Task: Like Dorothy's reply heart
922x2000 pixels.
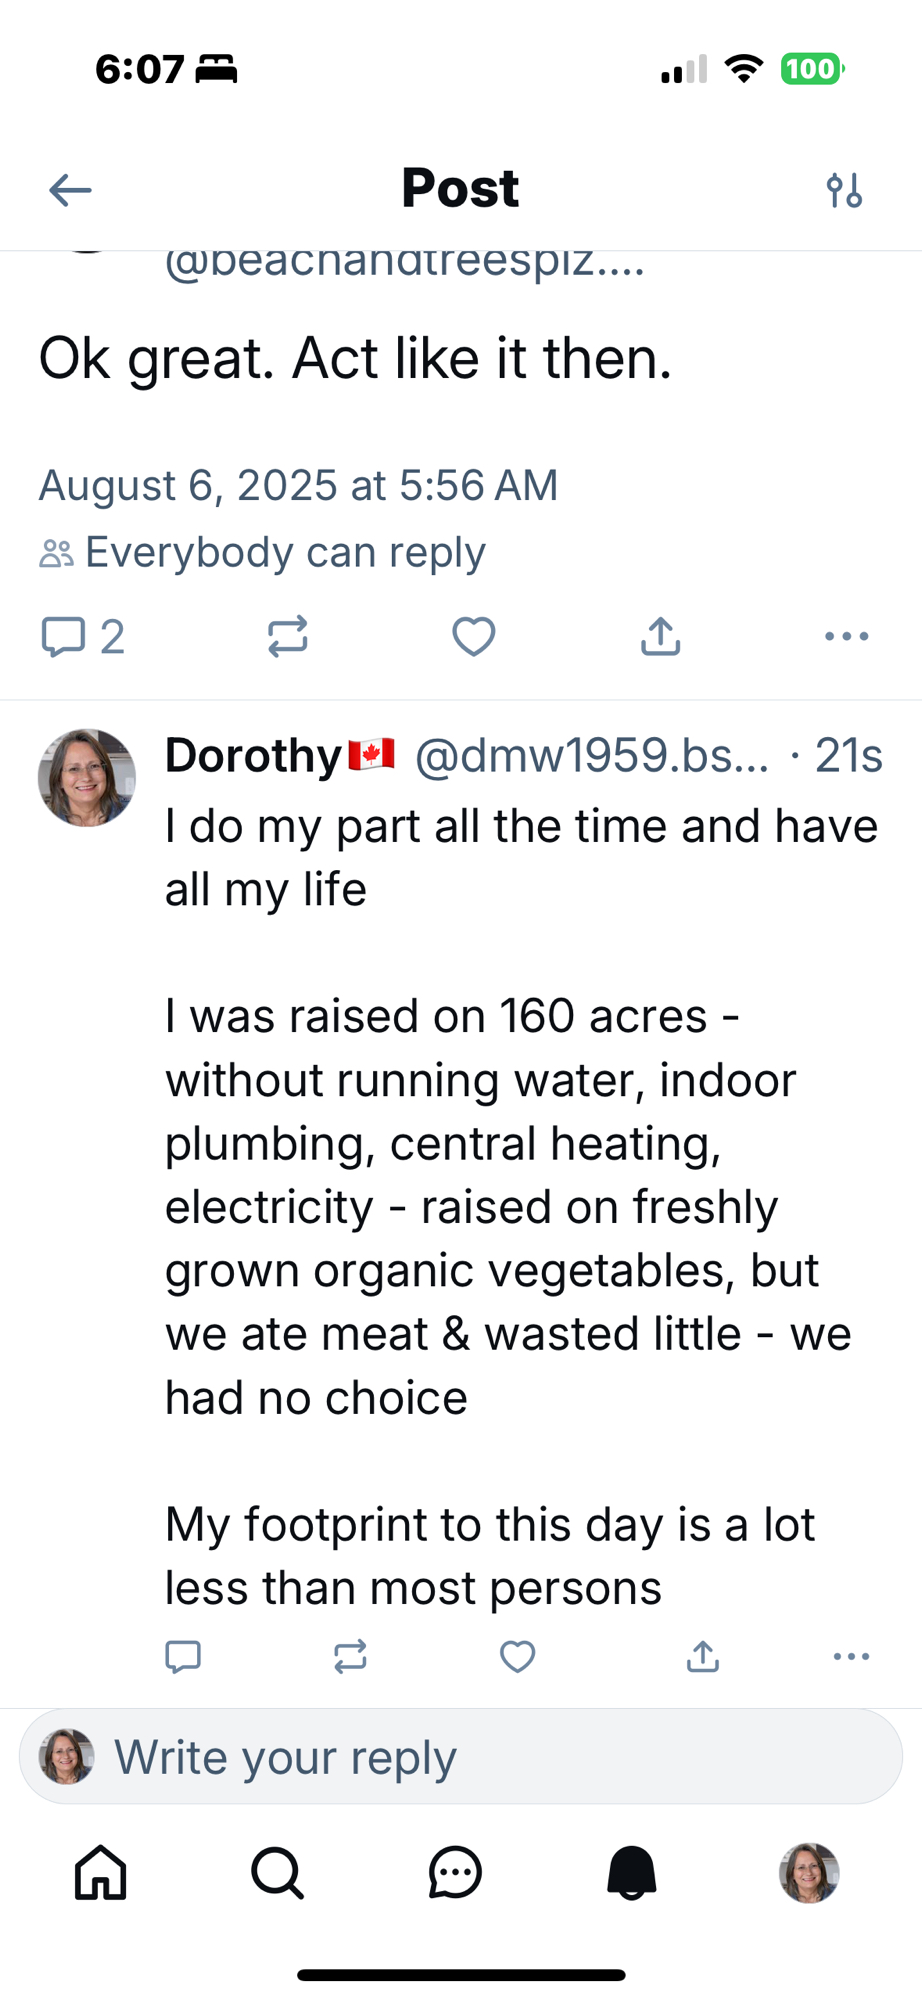Action: coord(517,1657)
